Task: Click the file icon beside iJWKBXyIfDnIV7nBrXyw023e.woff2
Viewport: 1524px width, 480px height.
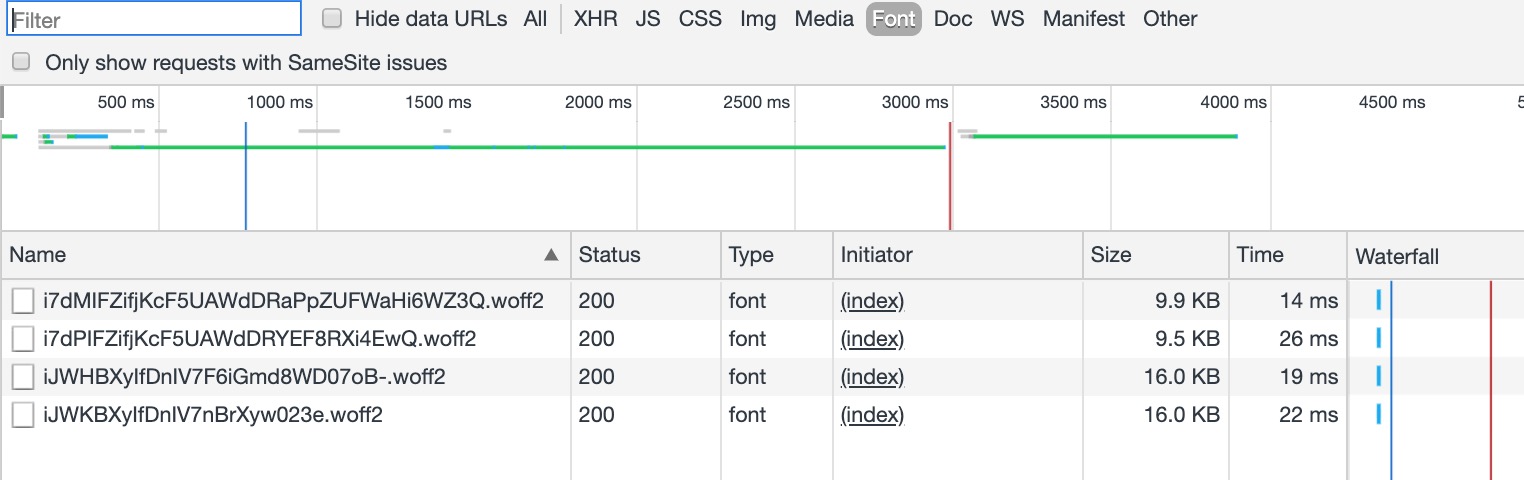Action: (22, 415)
